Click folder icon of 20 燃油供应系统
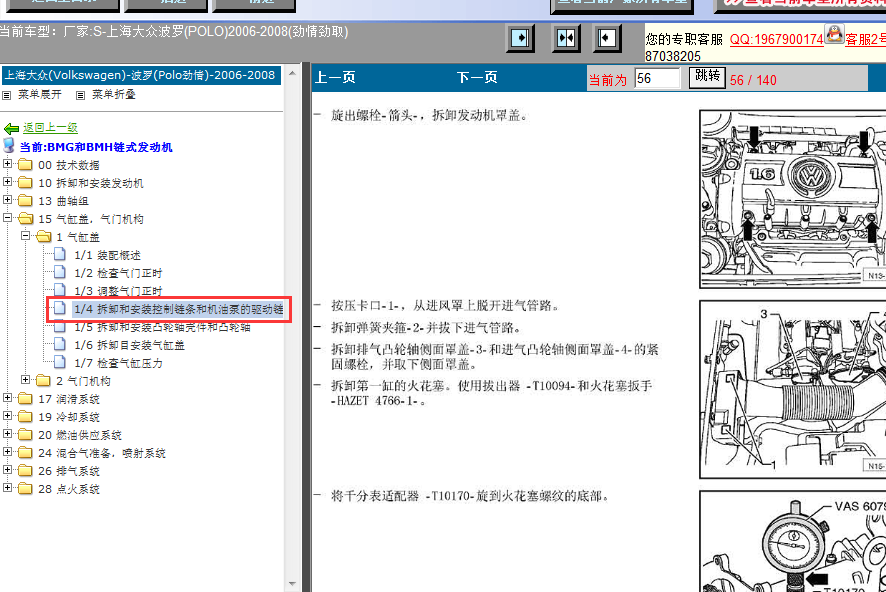 click(25, 435)
